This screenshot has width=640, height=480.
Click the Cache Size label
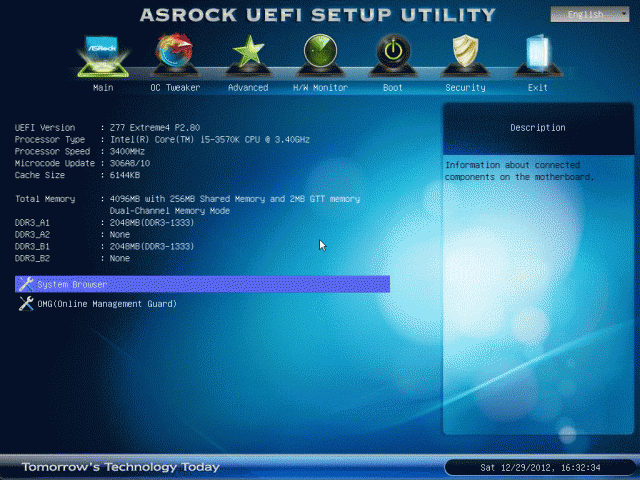40,175
